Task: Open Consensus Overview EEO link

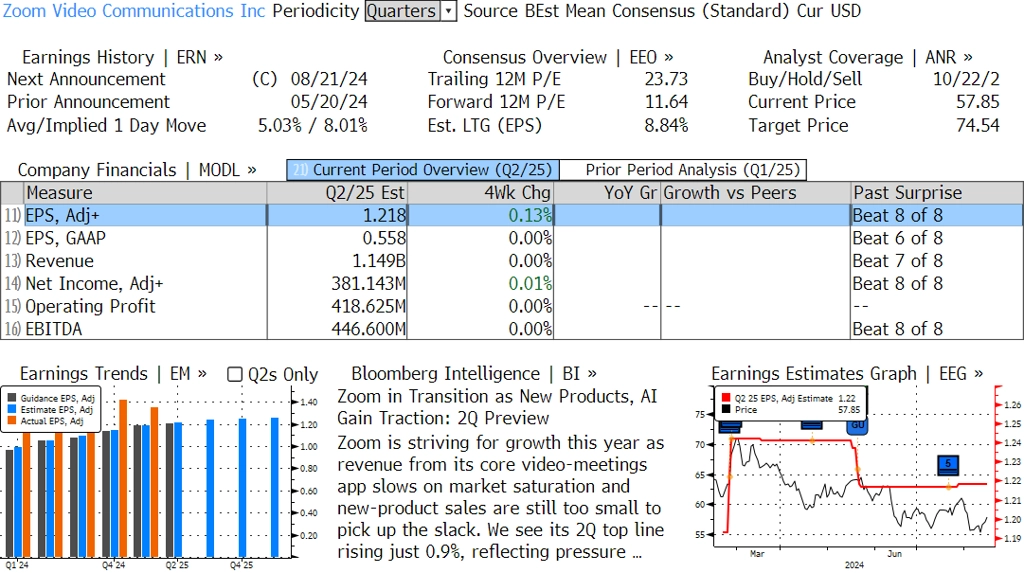Action: coord(558,57)
